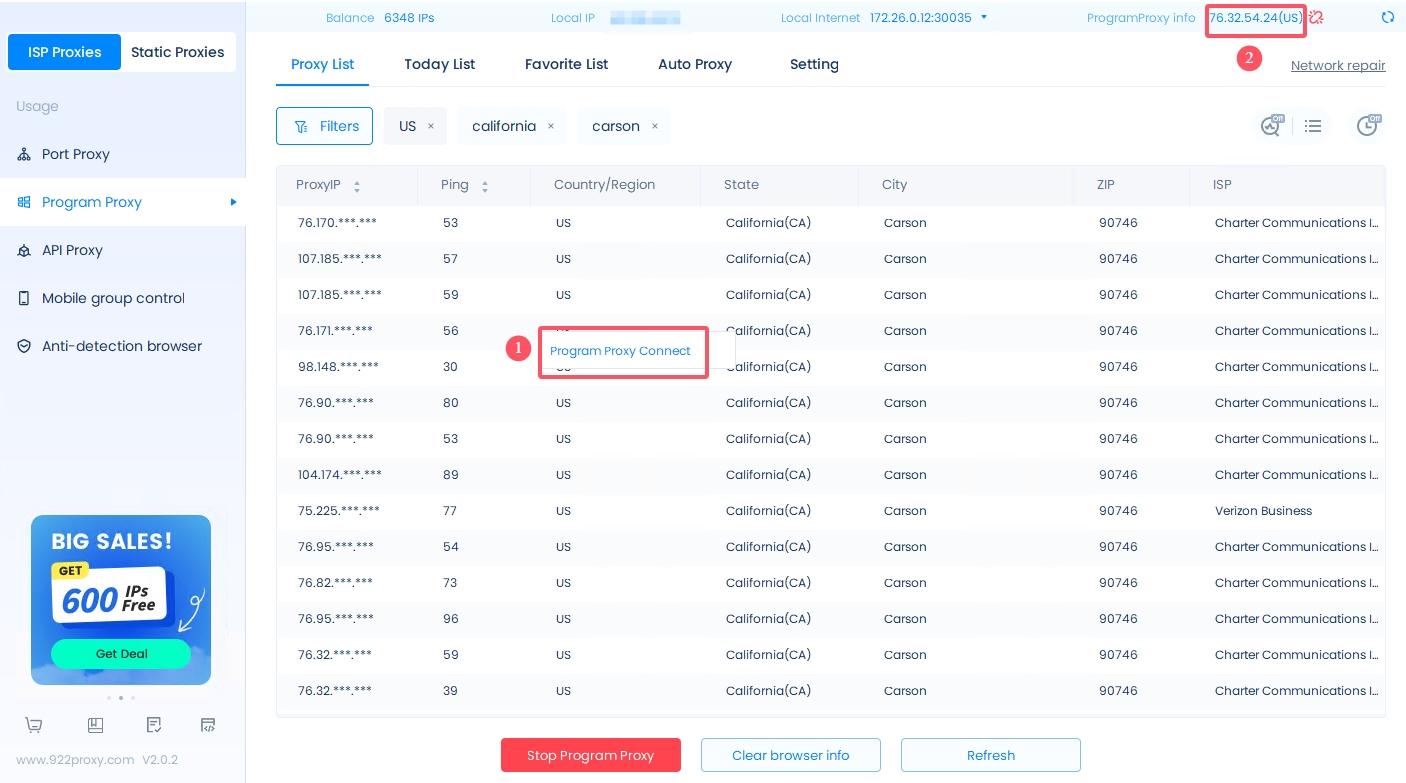This screenshot has width=1406, height=783.
Task: Click the Stop Program Proxy button
Action: [591, 755]
